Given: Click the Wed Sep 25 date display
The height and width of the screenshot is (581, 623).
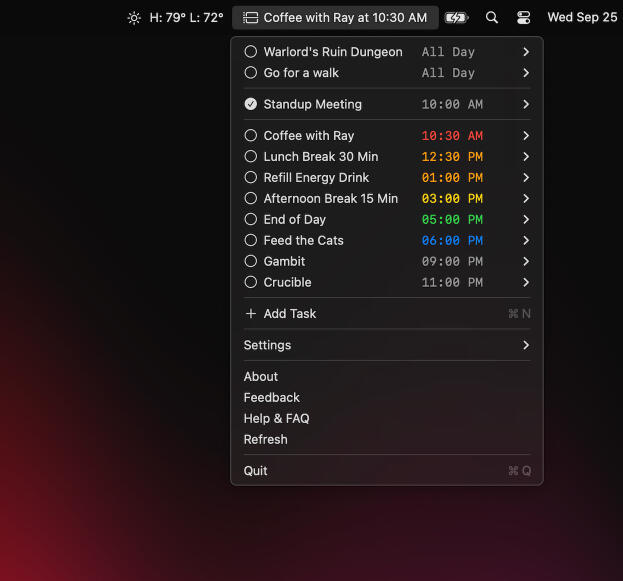Looking at the screenshot, I should click(582, 18).
